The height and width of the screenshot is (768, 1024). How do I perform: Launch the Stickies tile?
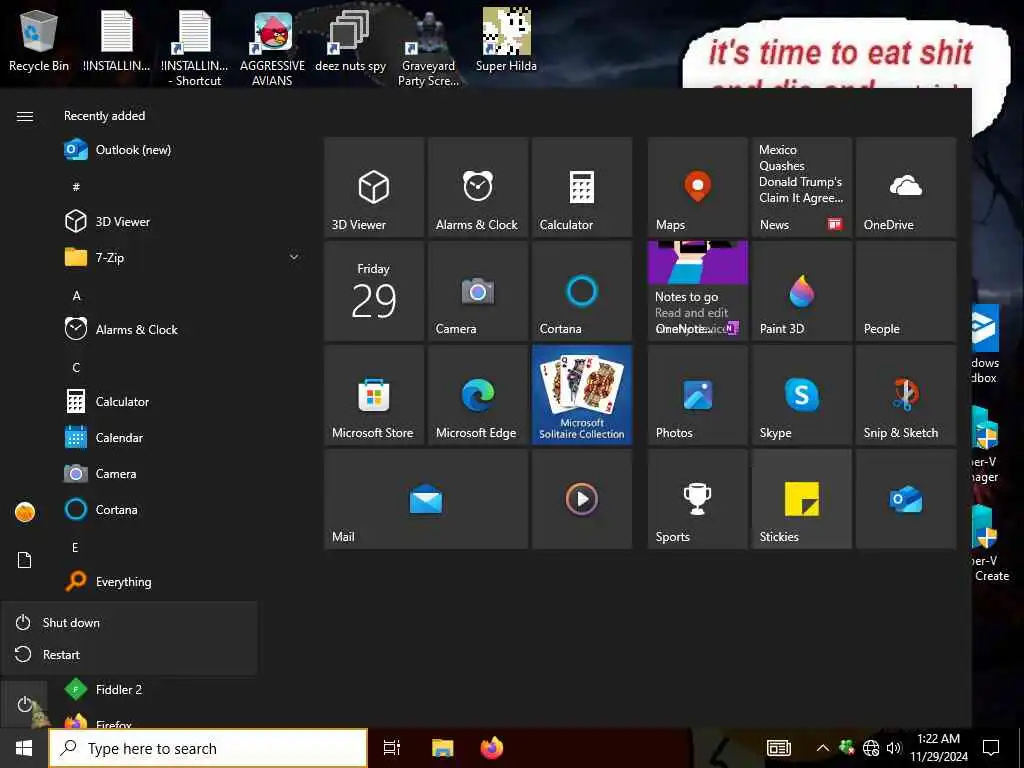point(801,499)
